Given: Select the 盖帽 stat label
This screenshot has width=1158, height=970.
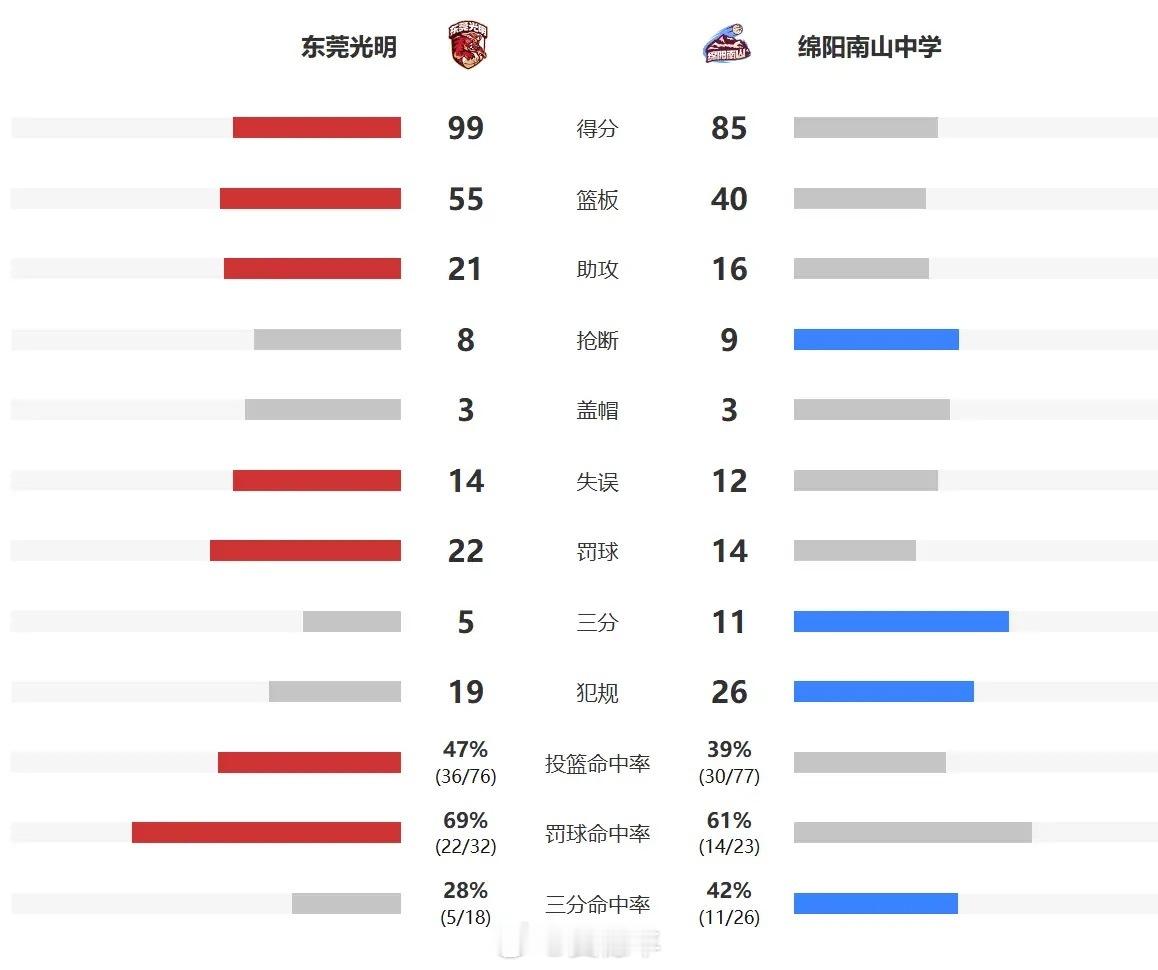Looking at the screenshot, I should 597,410.
